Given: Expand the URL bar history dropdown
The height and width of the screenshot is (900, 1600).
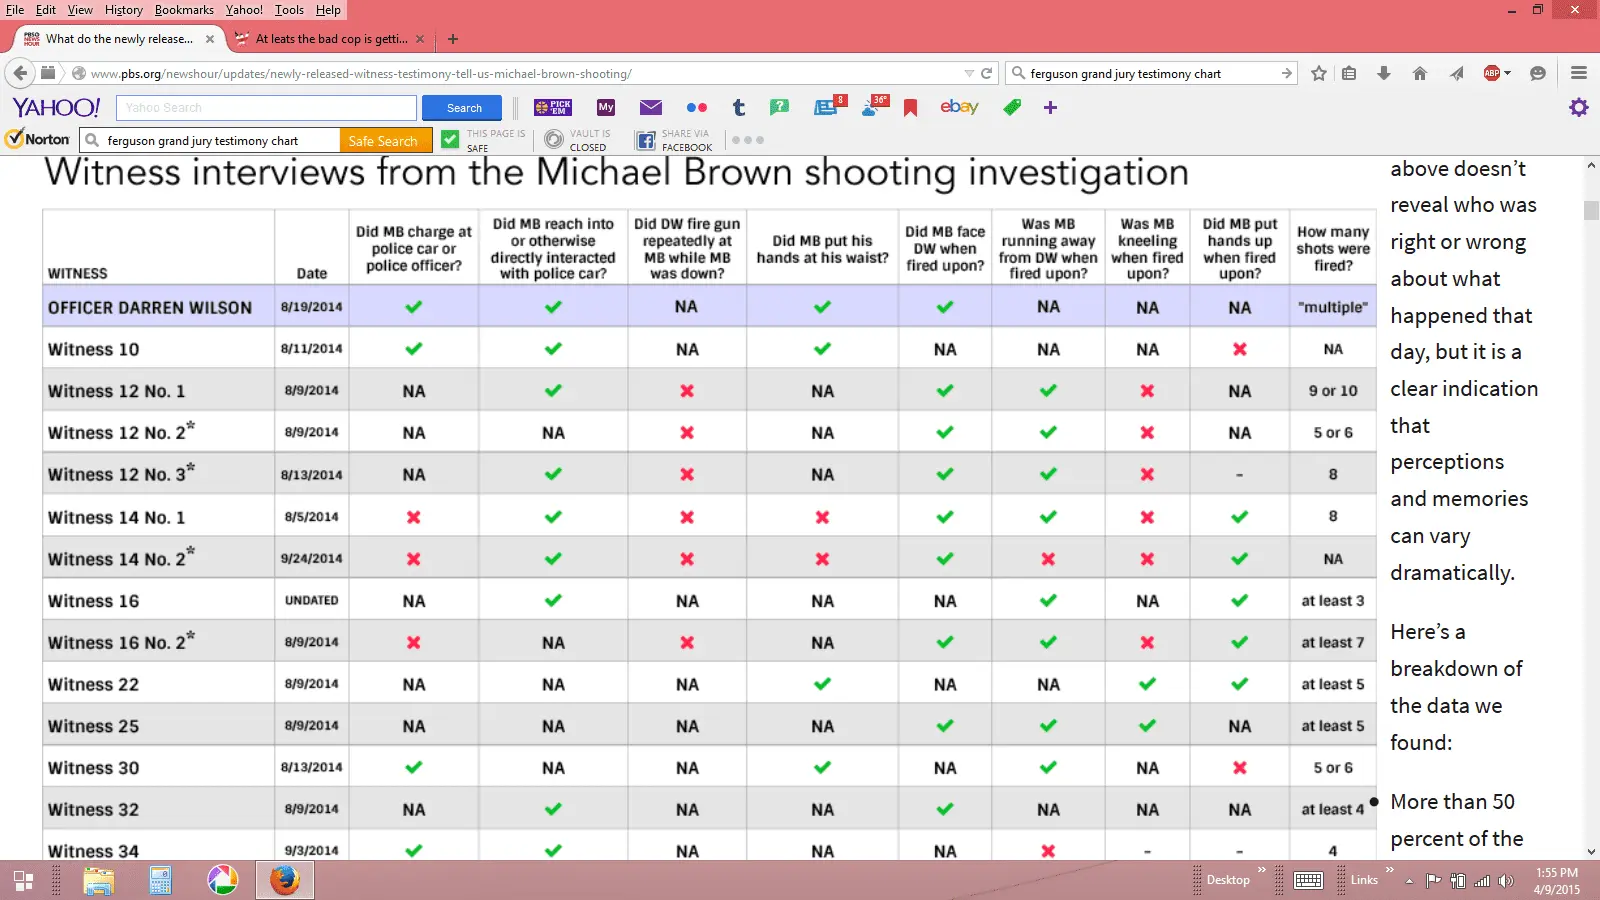Looking at the screenshot, I should point(968,74).
